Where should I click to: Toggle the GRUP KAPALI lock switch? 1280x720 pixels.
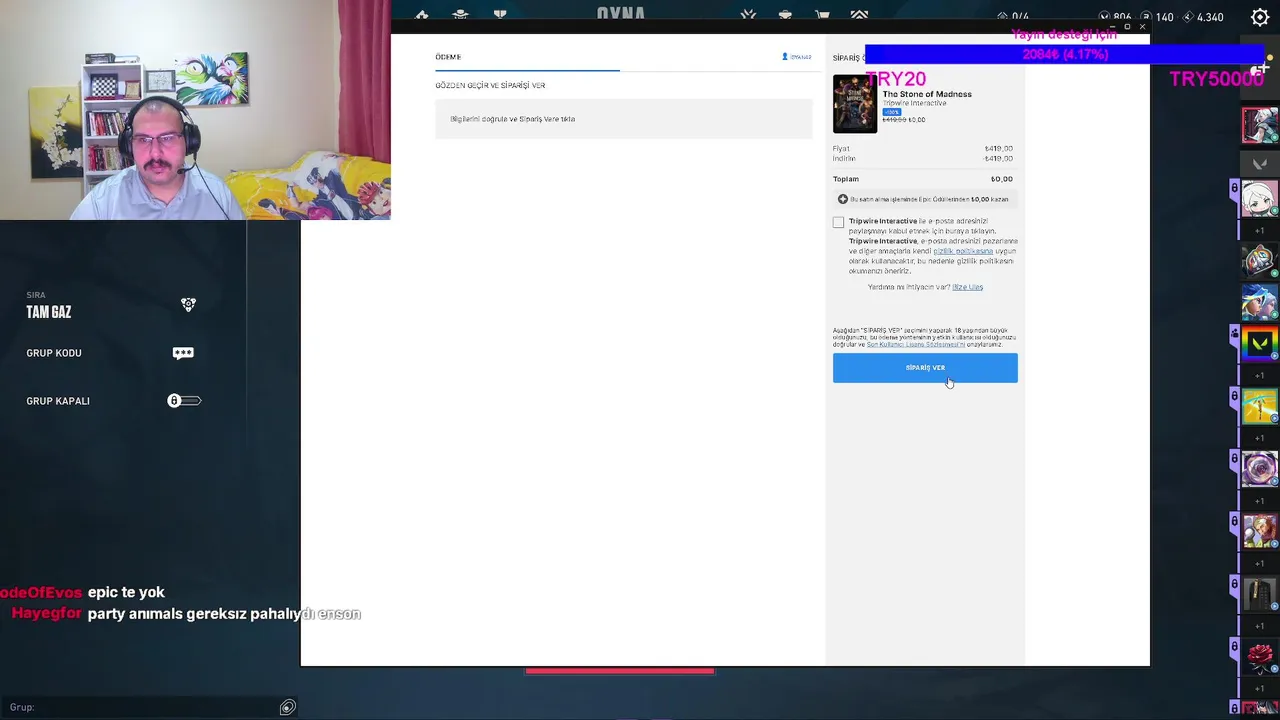(184, 401)
